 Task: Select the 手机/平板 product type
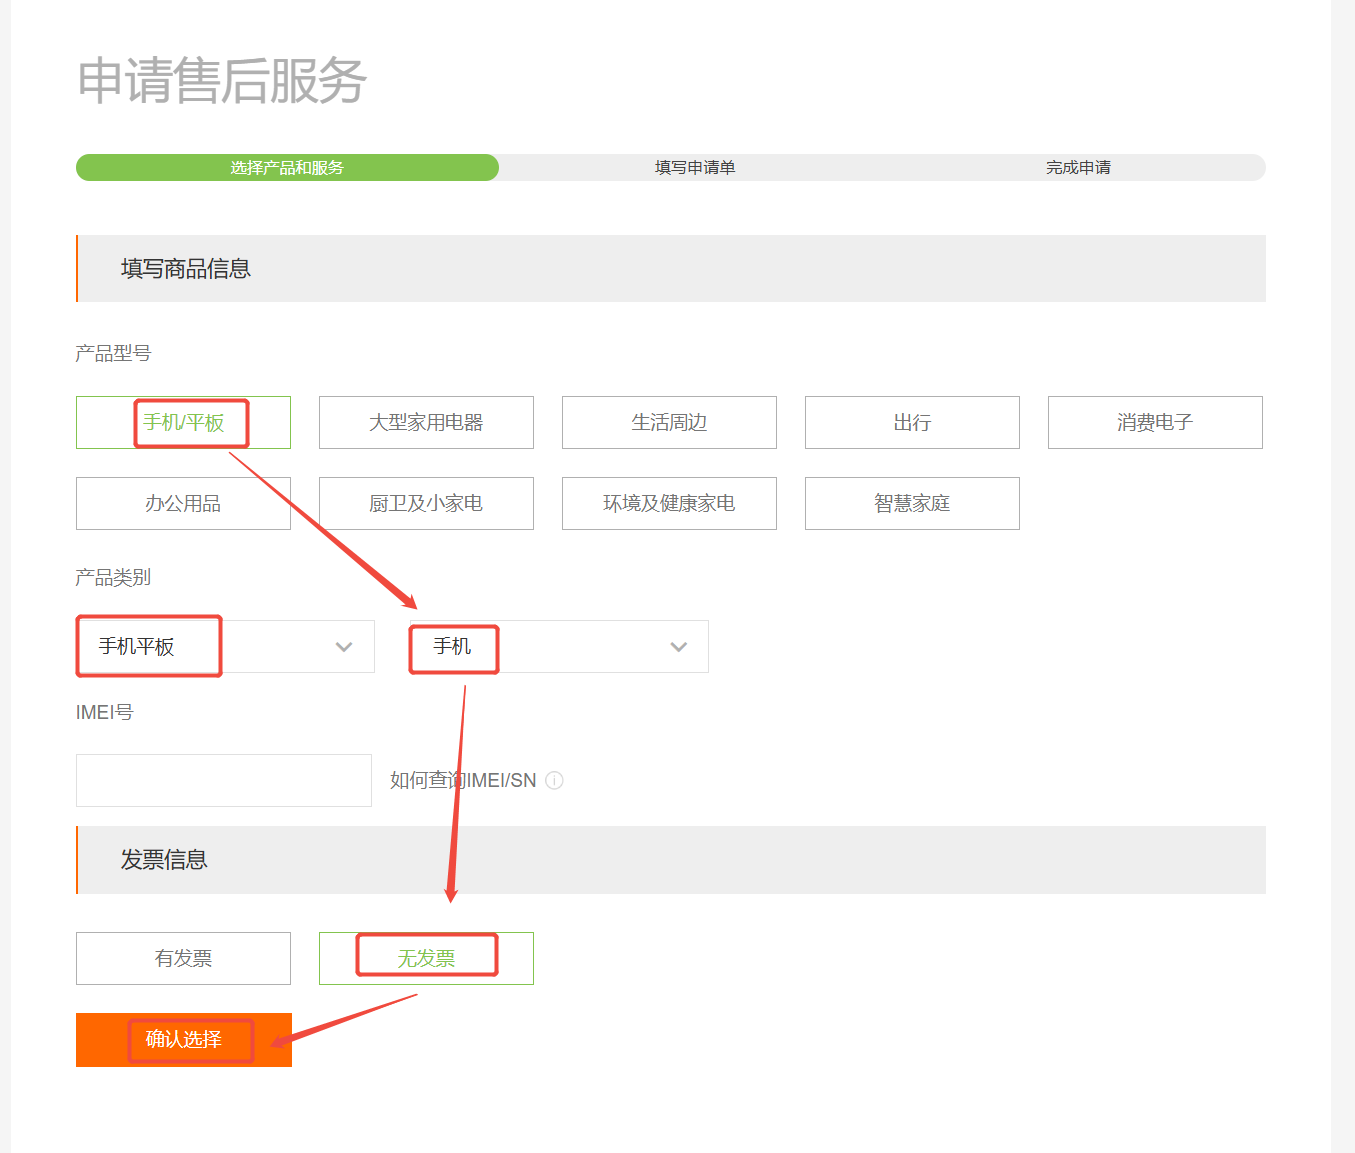pos(183,423)
